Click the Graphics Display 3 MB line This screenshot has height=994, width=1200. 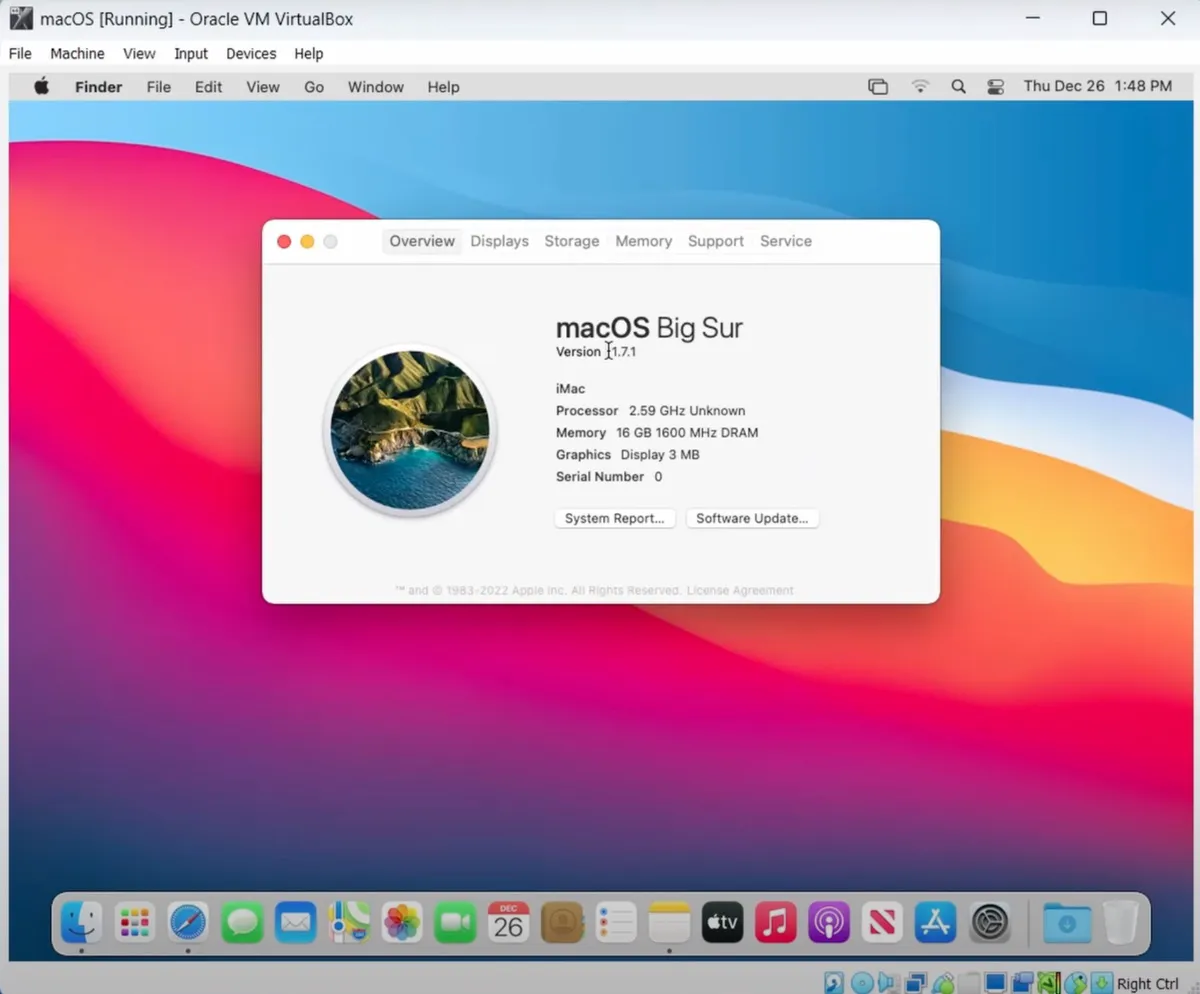(628, 455)
